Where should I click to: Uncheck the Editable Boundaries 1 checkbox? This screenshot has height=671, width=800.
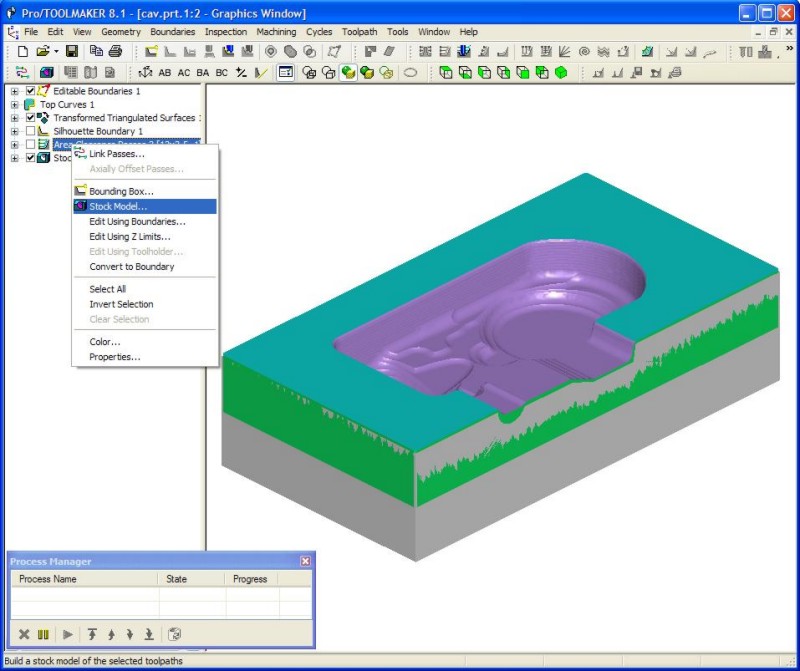pyautogui.click(x=31, y=91)
